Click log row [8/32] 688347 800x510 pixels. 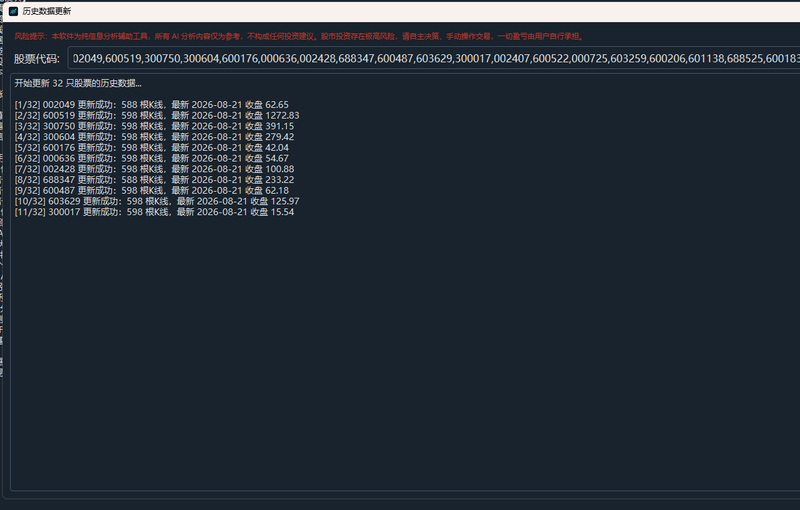[154, 180]
